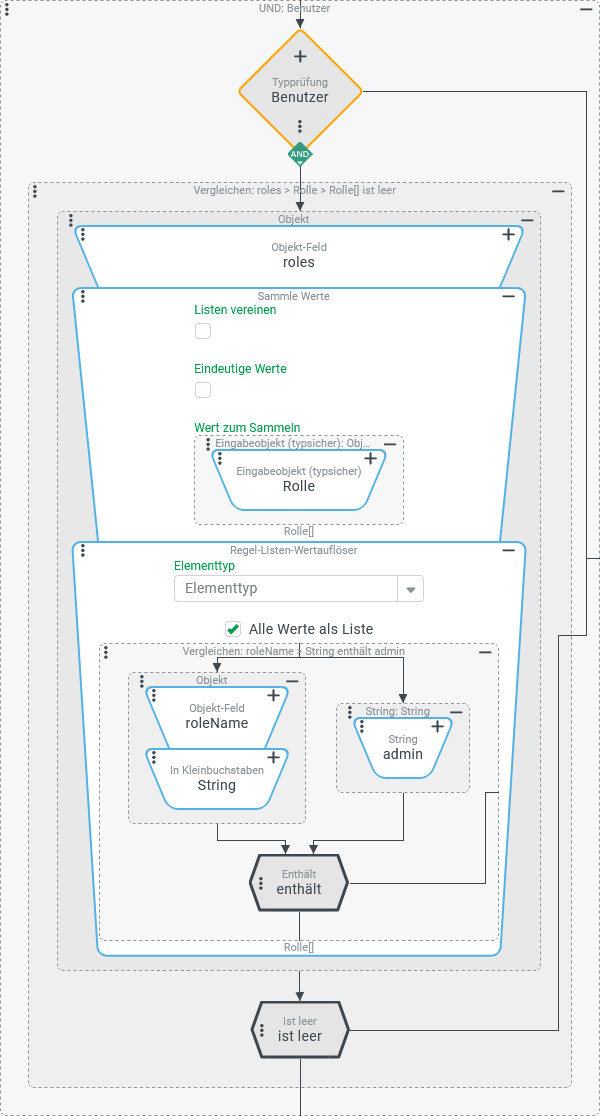600x1116 pixels.
Task: Open three-dot menu on ist leer node
Action: (x=261, y=1029)
